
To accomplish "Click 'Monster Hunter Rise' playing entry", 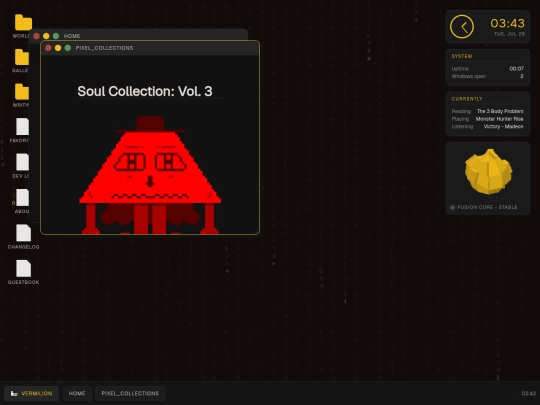I will [499, 119].
